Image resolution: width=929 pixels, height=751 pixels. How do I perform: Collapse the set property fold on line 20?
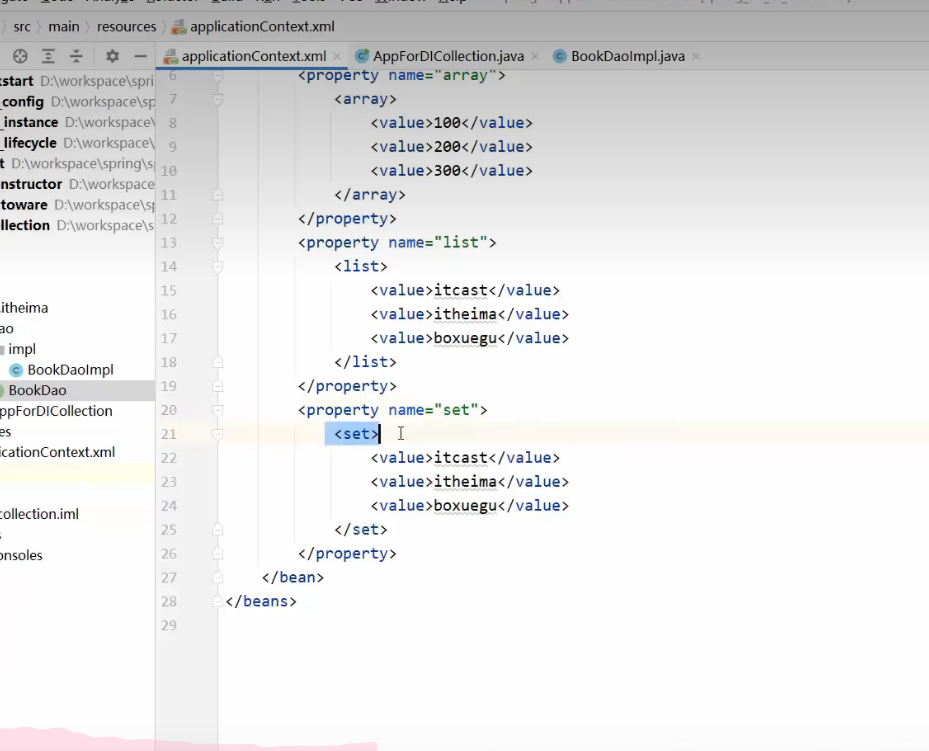[x=218, y=410]
